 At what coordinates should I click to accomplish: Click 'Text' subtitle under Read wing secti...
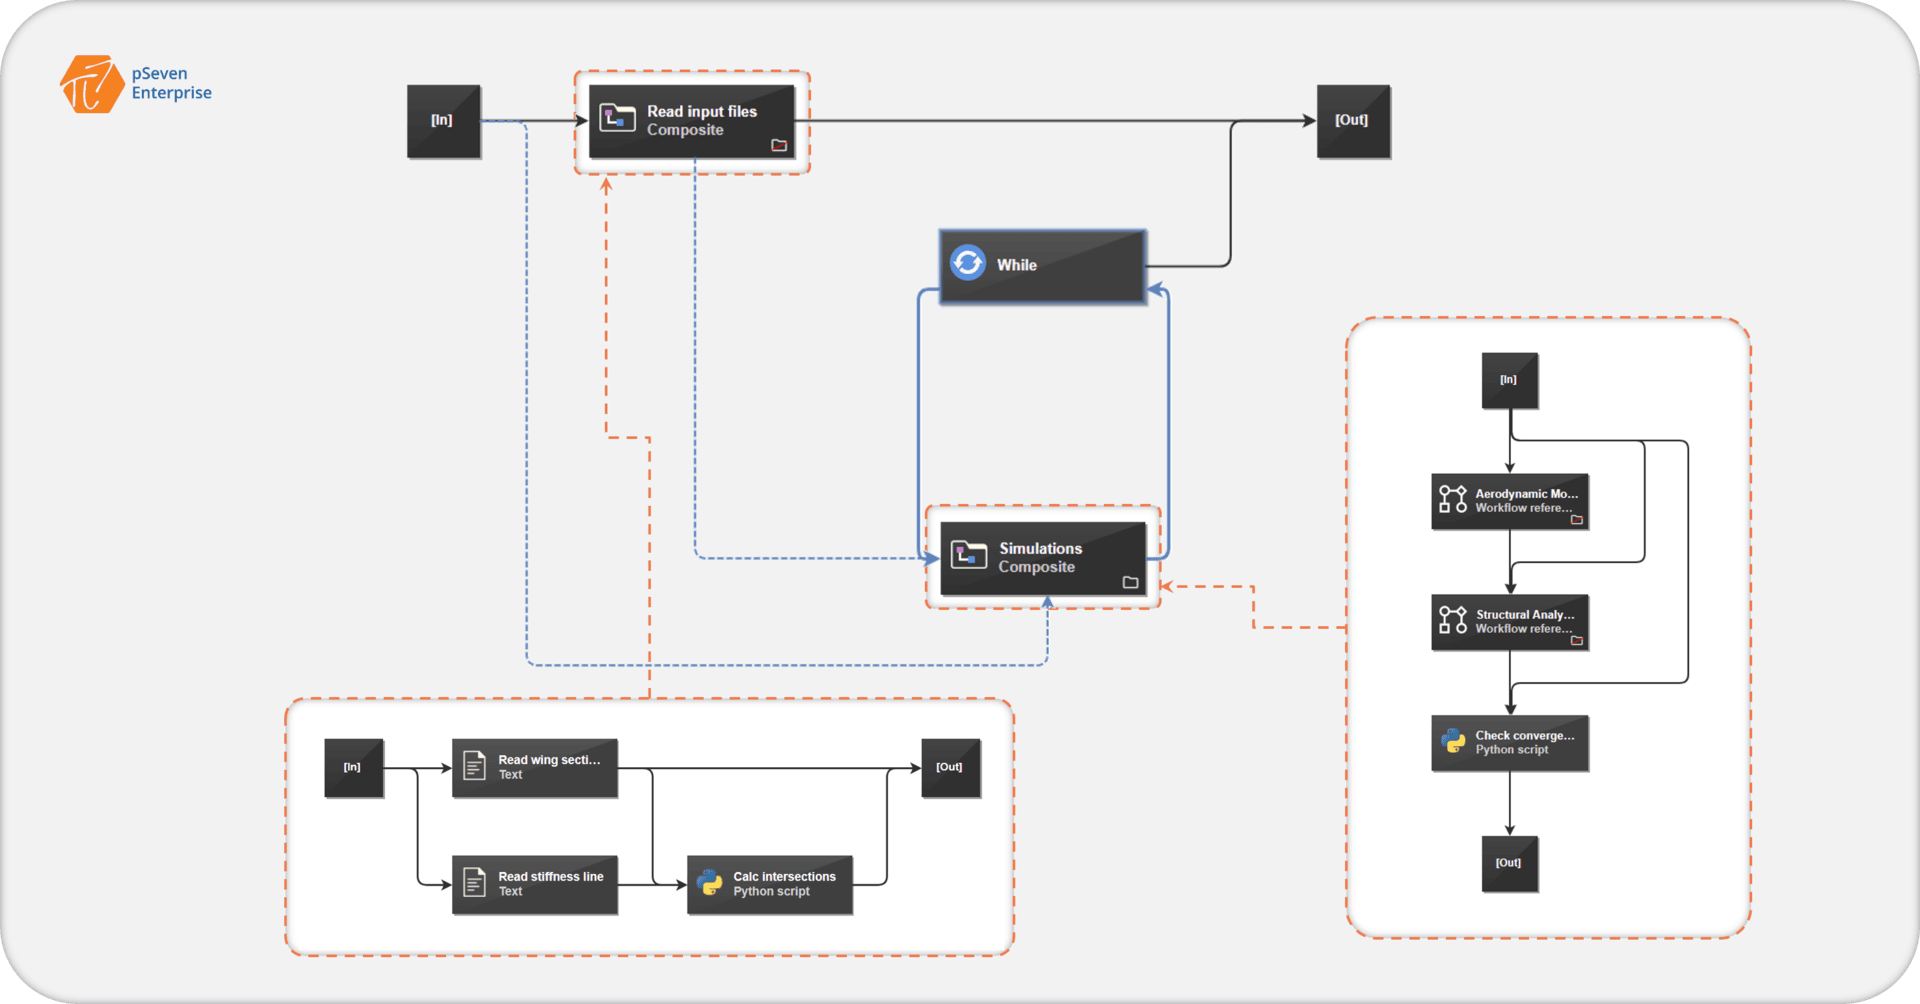pyautogui.click(x=510, y=775)
